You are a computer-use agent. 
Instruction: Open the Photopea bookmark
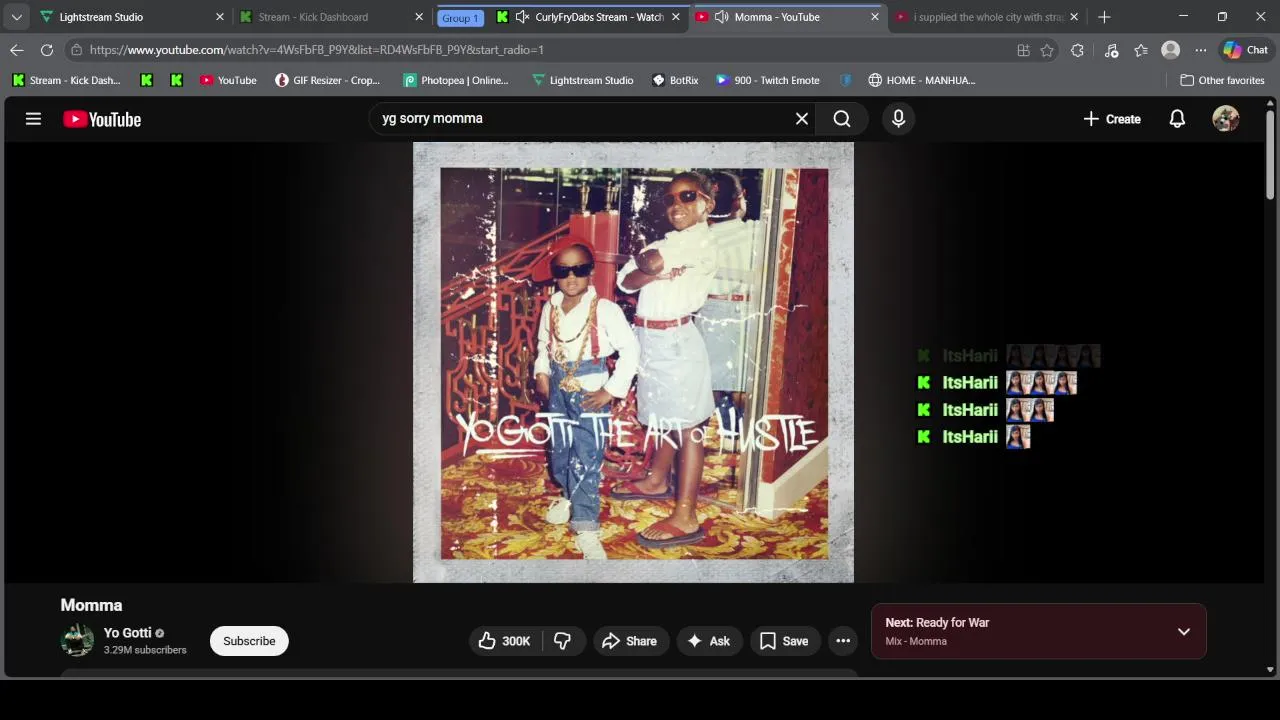[456, 80]
